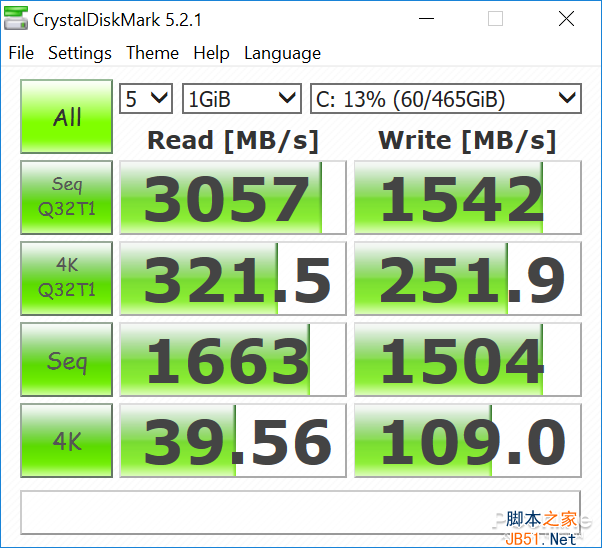Viewport: 602px width, 548px height.
Task: Start the plain Seq benchmark
Action: coord(66,359)
